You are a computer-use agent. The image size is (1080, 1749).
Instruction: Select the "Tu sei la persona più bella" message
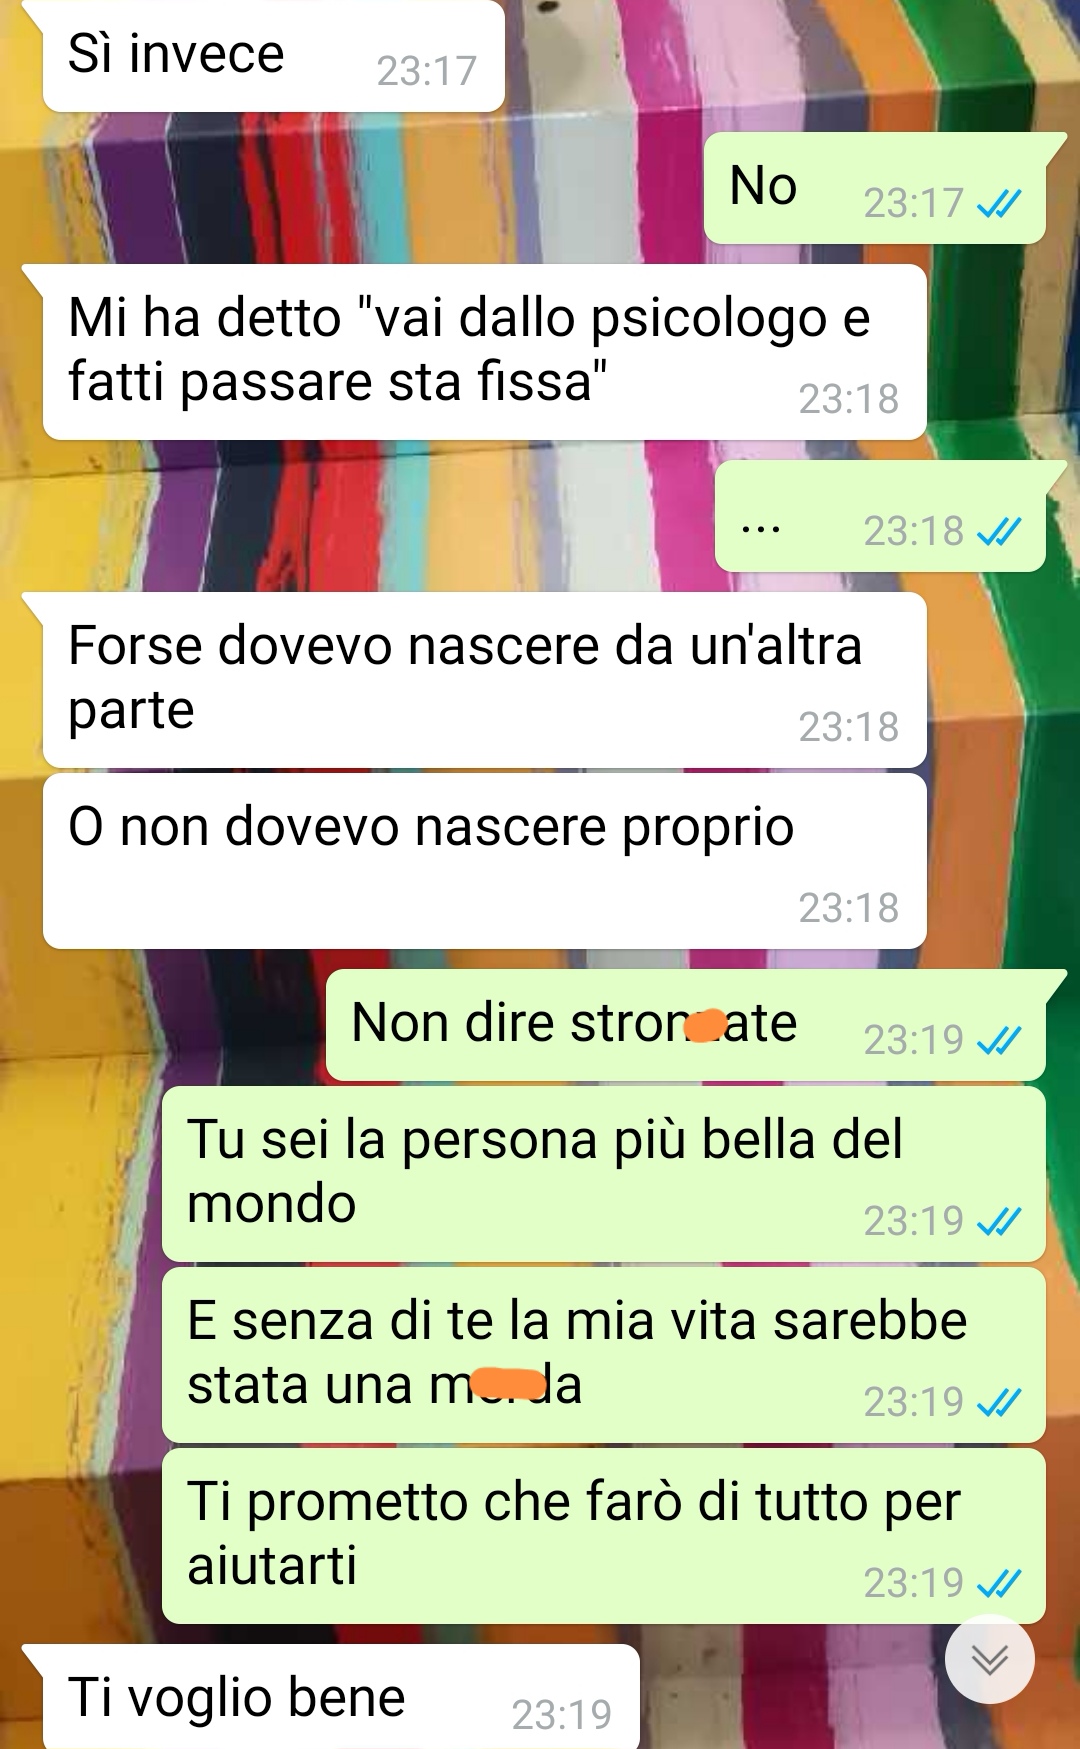click(604, 1174)
